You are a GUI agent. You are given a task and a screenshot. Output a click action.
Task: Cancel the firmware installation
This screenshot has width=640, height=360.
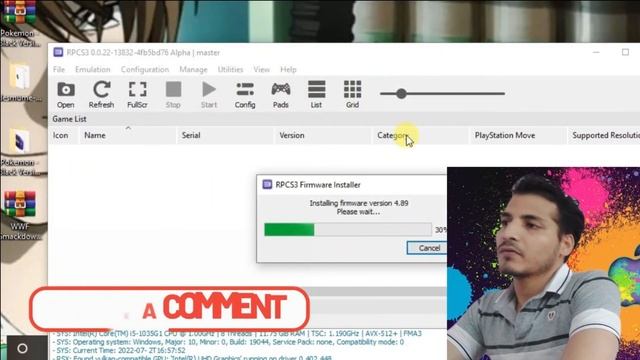pos(427,248)
